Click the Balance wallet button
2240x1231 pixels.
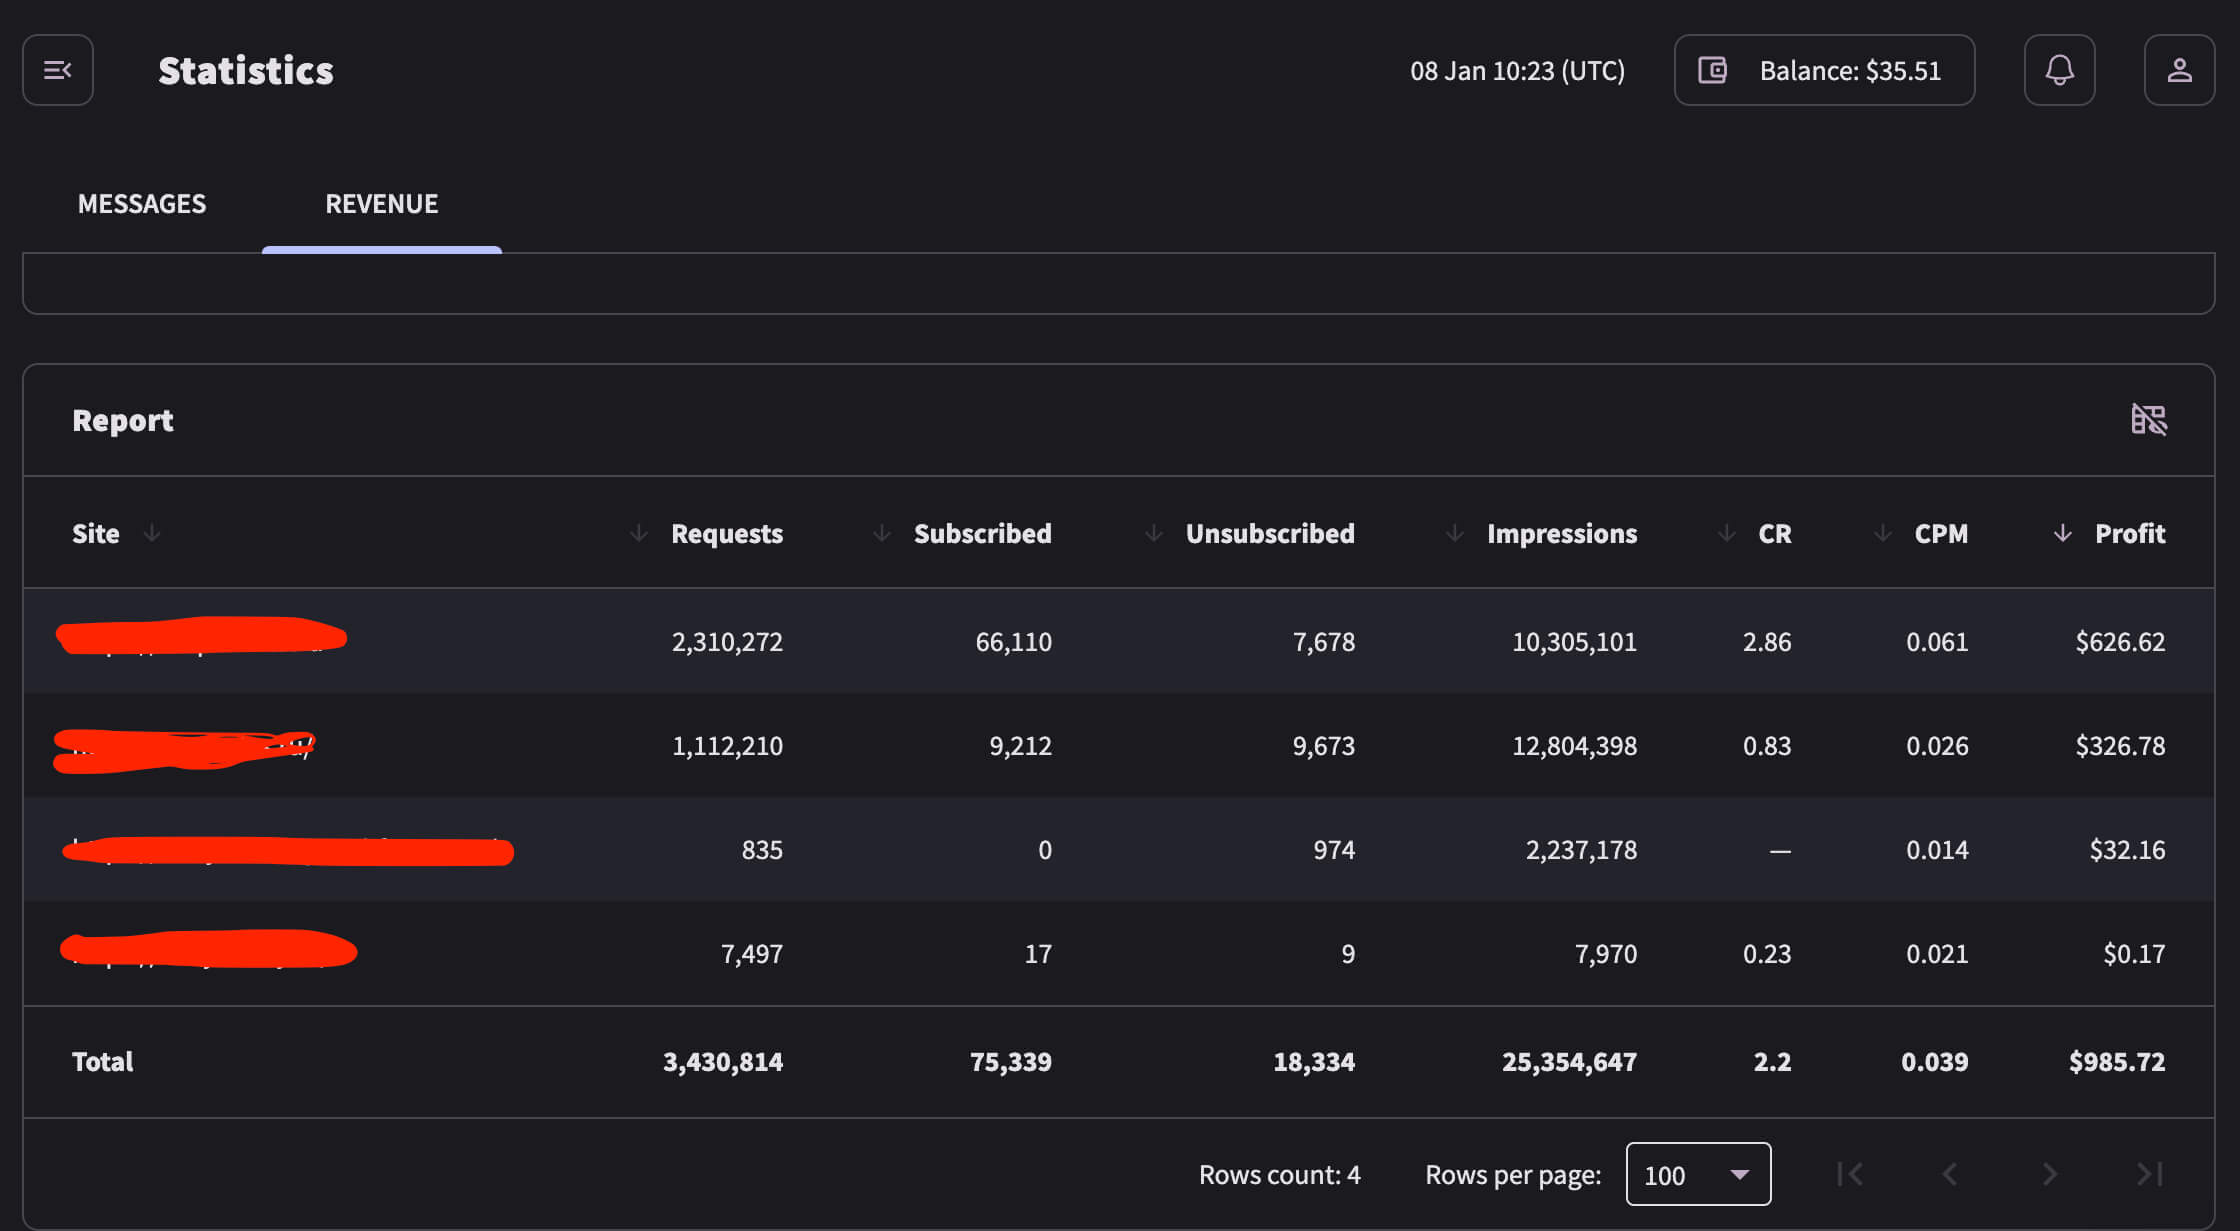[1824, 70]
